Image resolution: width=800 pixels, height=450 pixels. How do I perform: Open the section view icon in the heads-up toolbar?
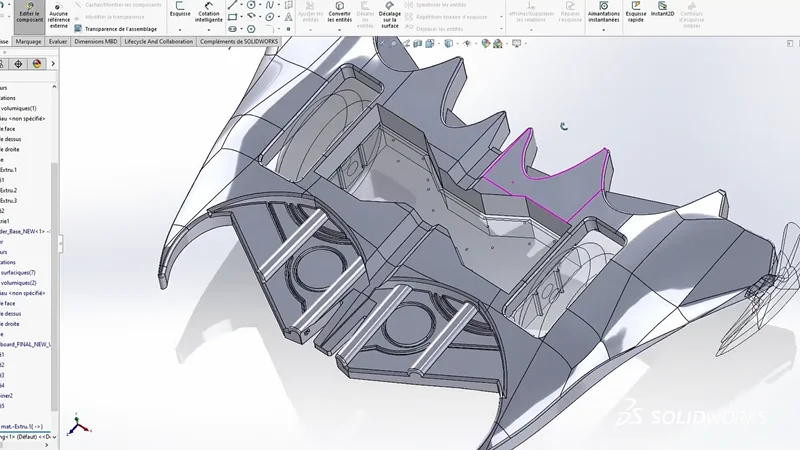(x=417, y=43)
